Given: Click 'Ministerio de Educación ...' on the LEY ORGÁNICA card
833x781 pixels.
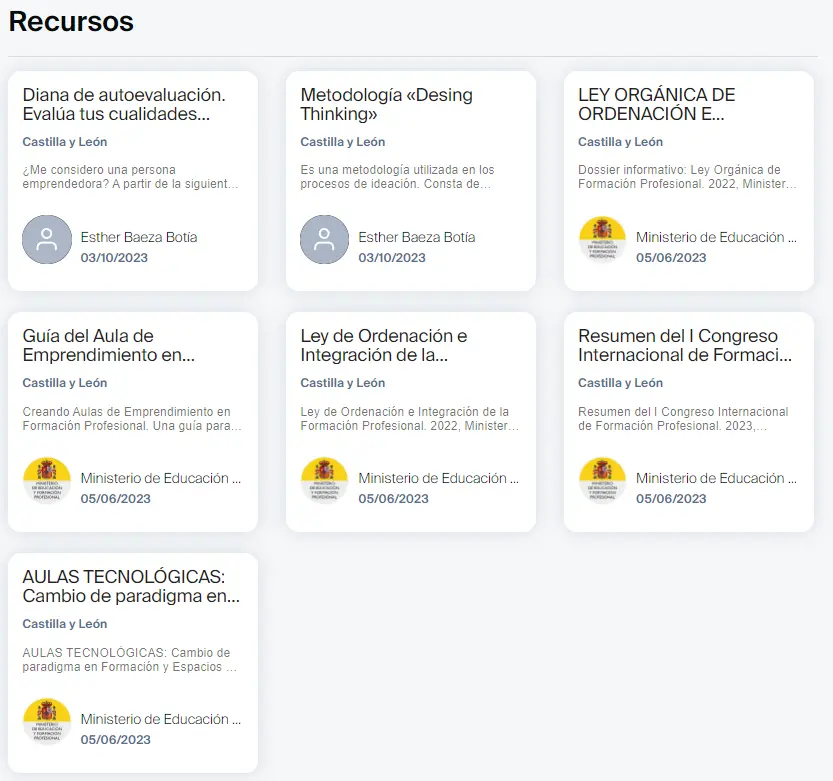Looking at the screenshot, I should [x=716, y=237].
